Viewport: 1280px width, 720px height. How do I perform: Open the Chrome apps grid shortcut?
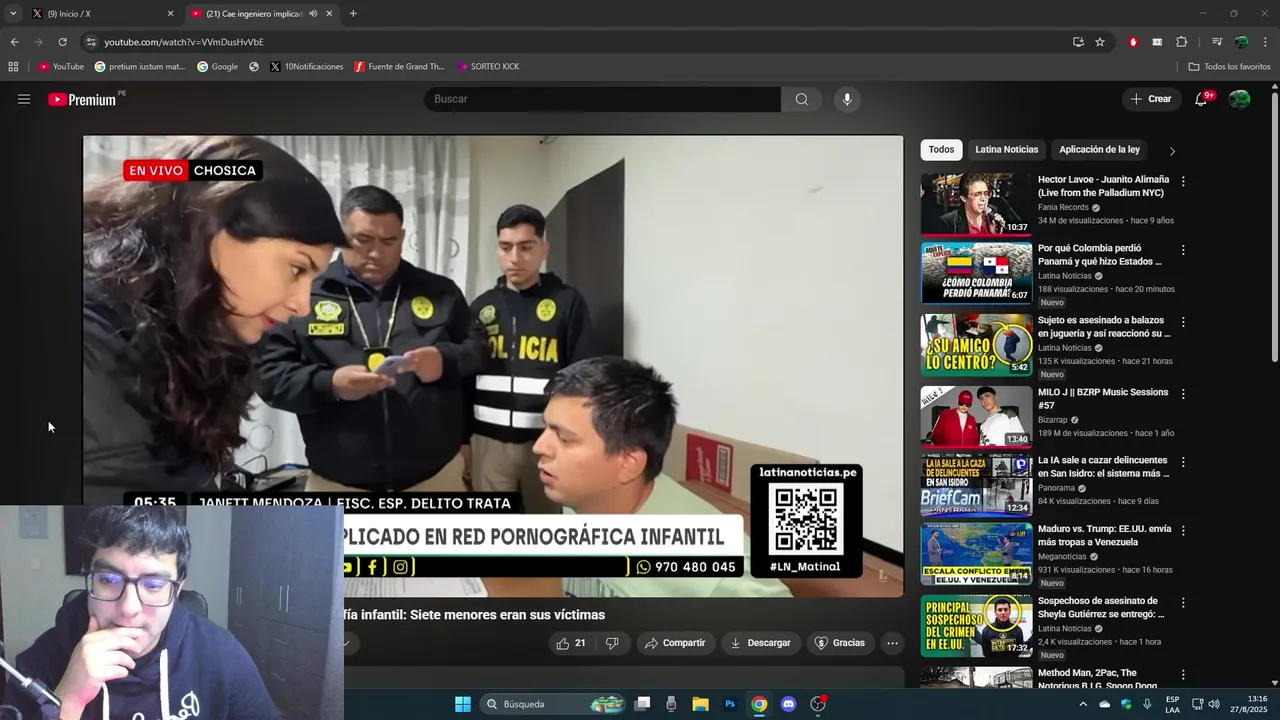[13, 67]
